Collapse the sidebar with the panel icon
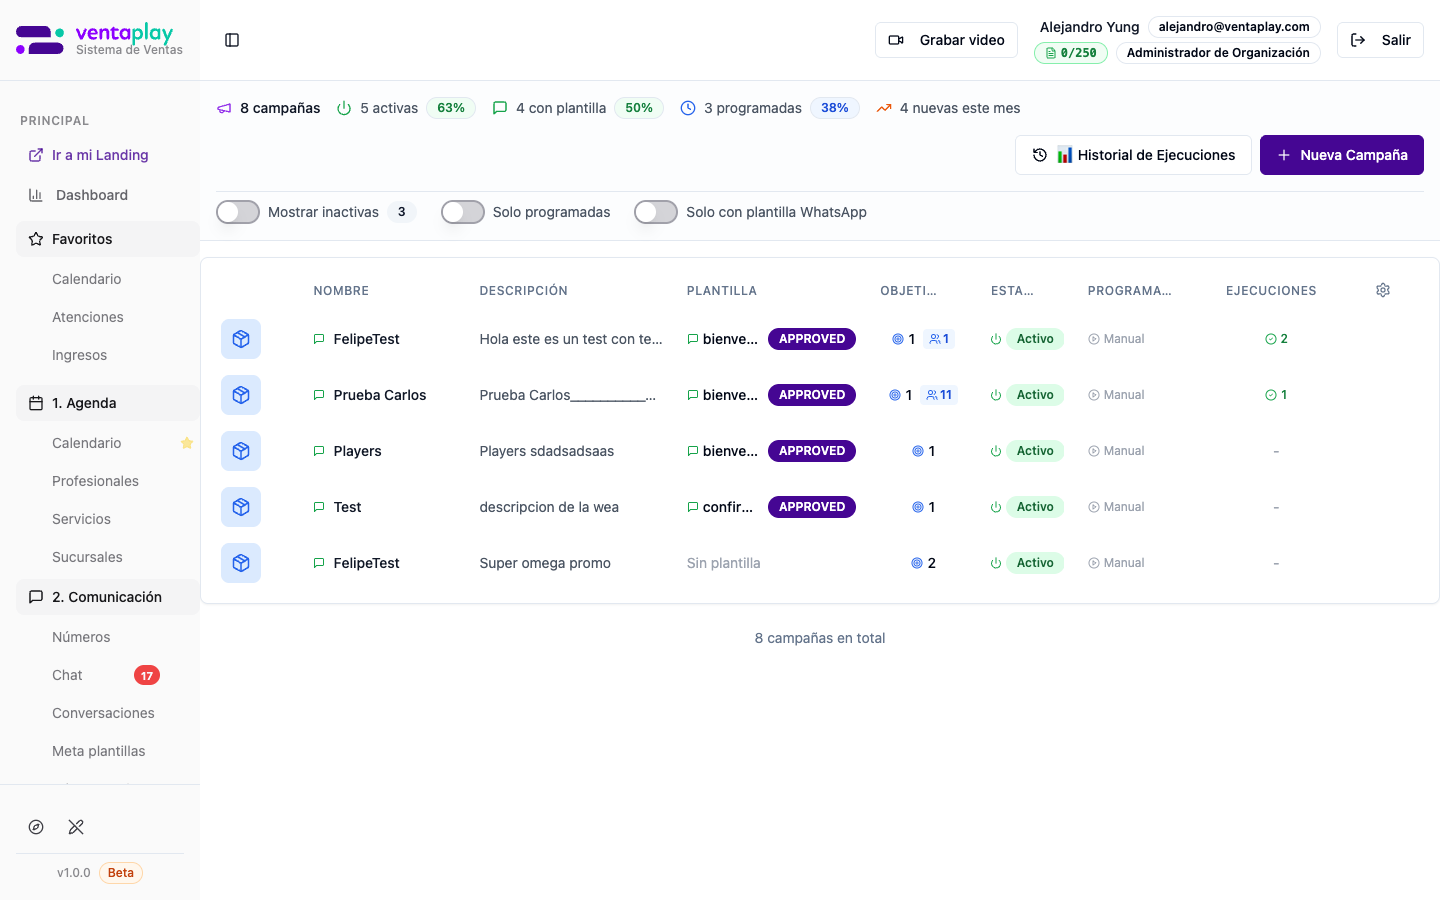This screenshot has height=900, width=1440. coord(232,40)
